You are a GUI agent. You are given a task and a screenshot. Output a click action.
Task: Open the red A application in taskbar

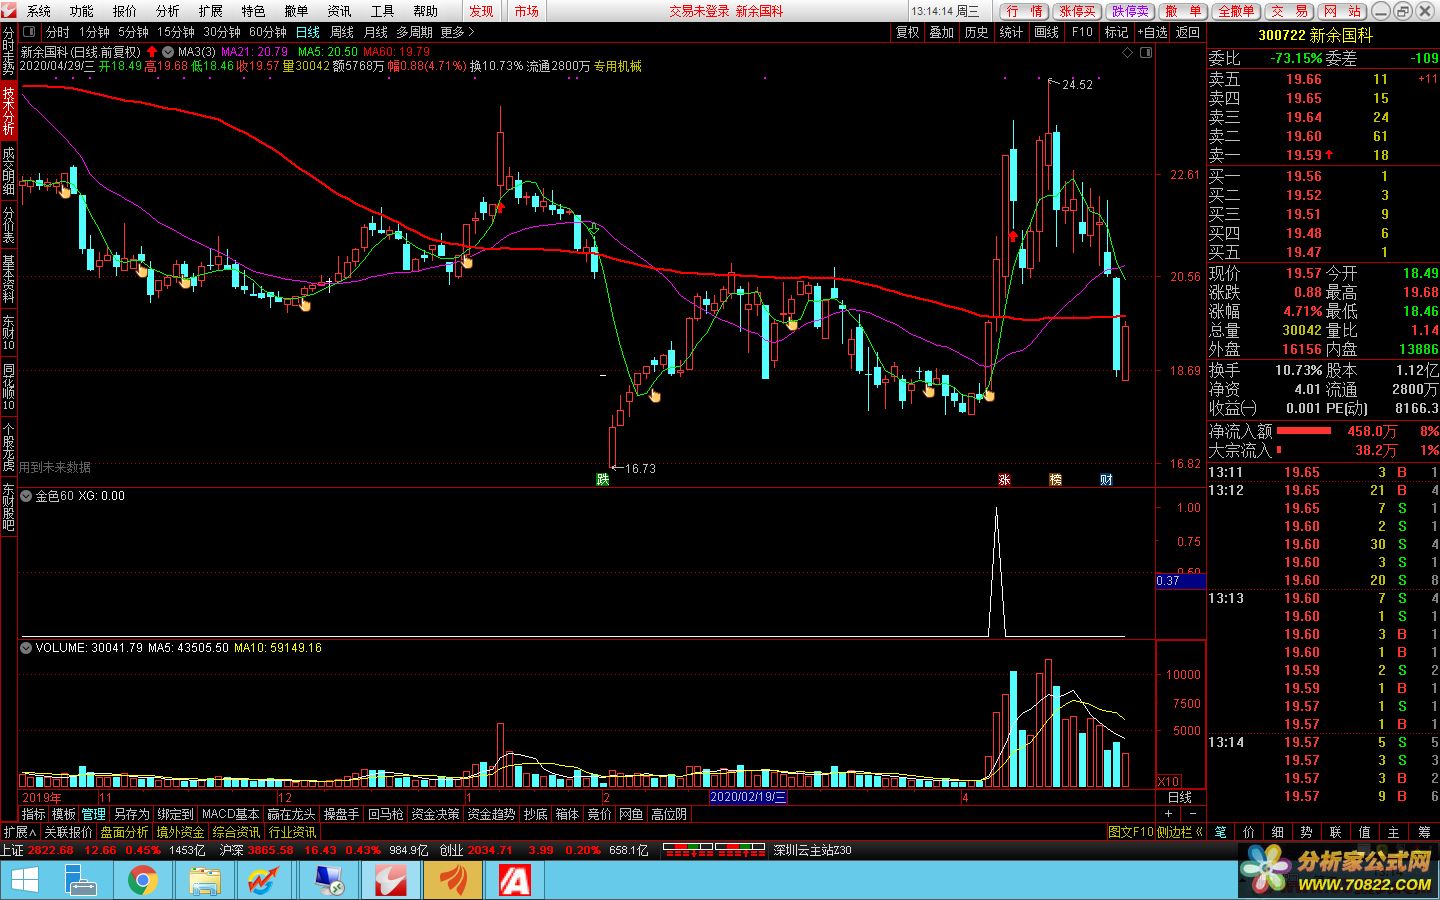(514, 880)
